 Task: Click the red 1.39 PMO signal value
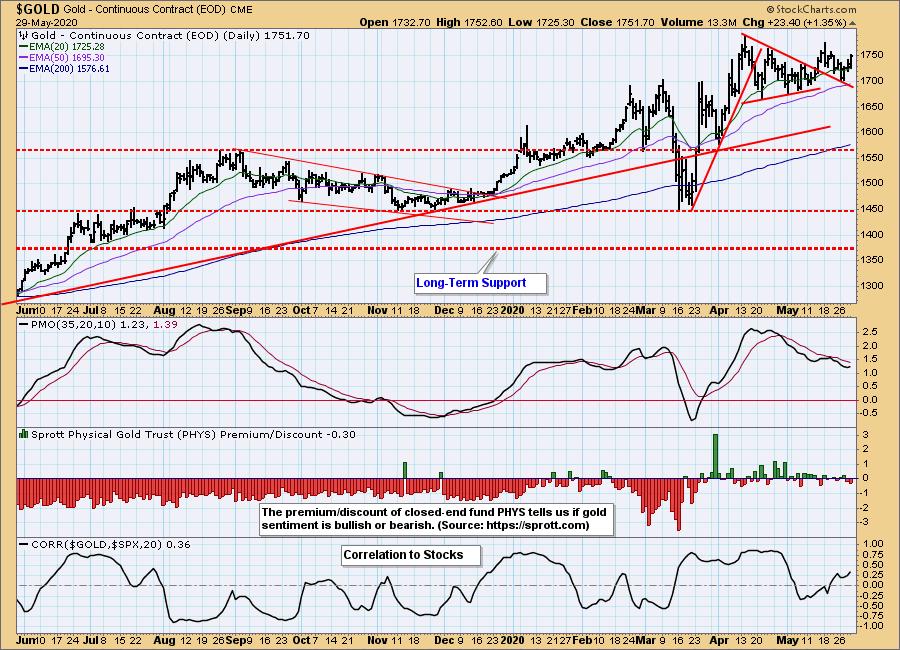tap(165, 324)
